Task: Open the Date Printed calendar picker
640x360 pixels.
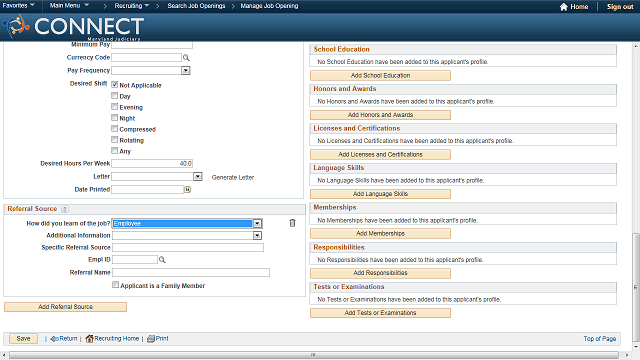Action: (187, 189)
